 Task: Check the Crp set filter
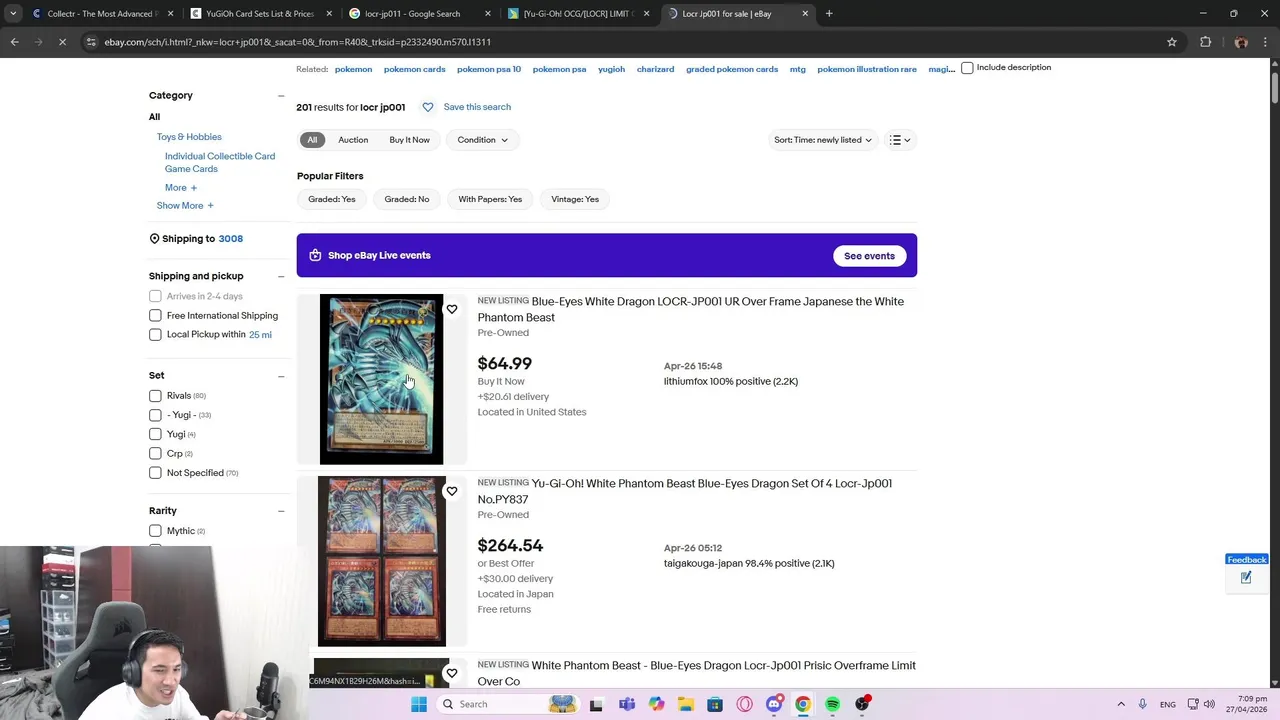(155, 453)
